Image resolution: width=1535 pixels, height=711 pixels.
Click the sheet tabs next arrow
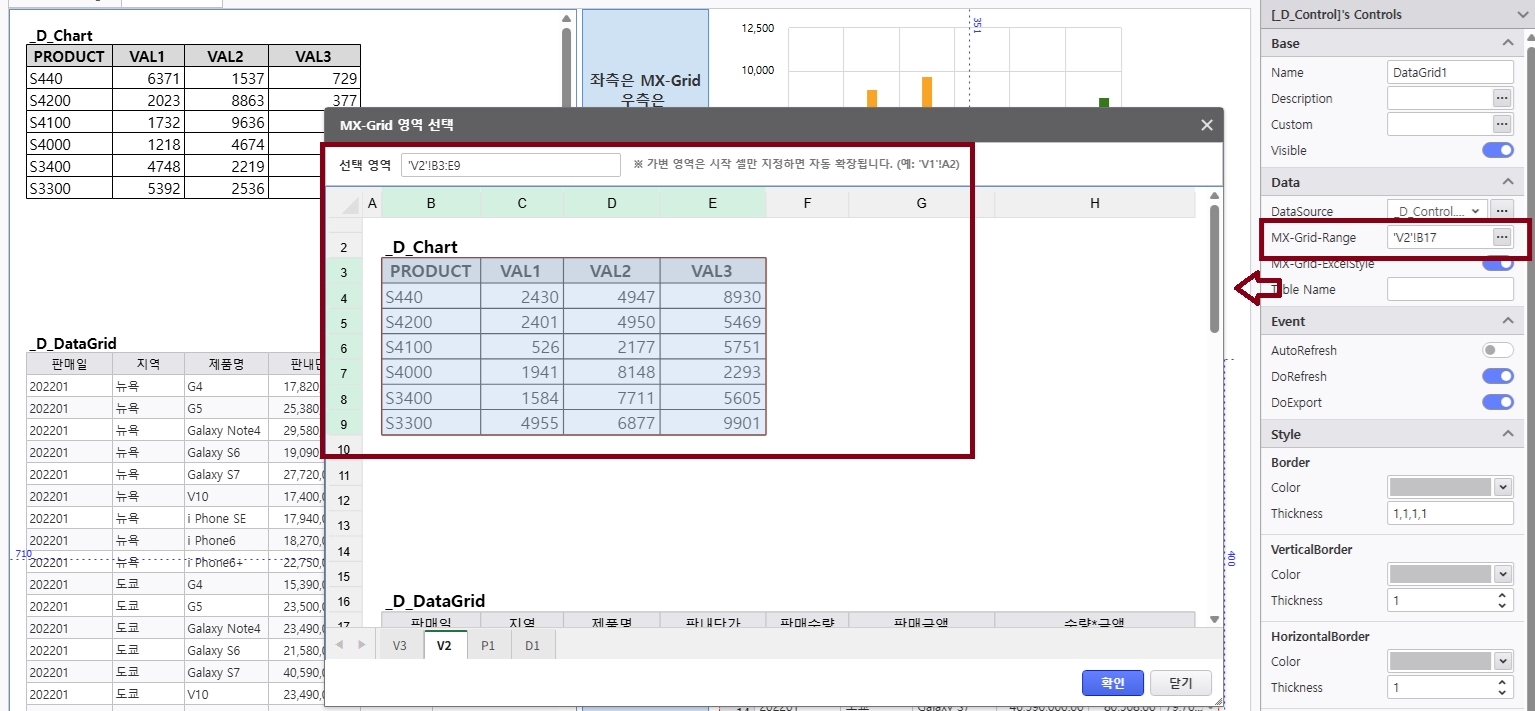point(361,645)
